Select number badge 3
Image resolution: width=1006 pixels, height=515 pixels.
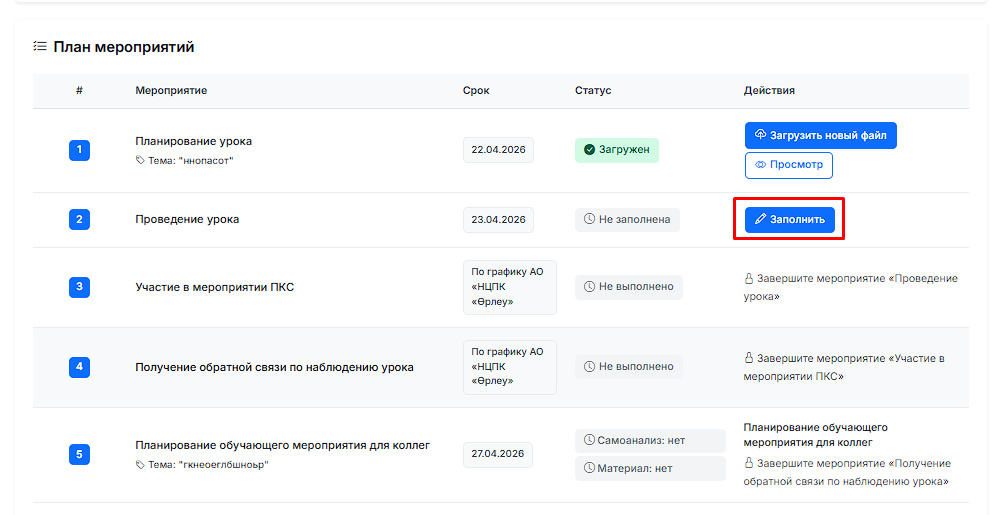(80, 287)
